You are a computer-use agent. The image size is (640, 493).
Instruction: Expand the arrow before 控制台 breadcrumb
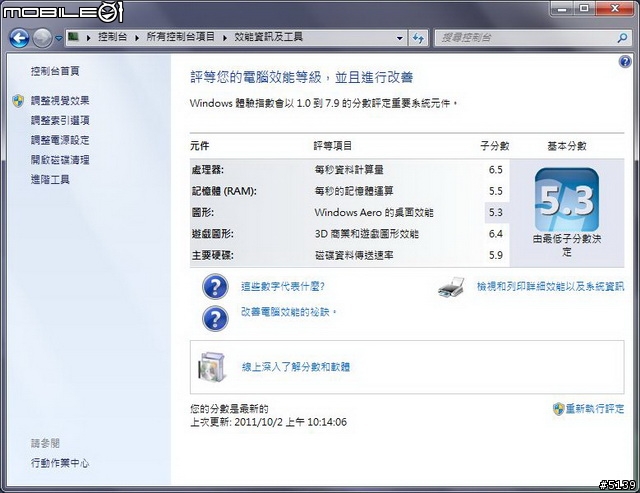88,38
